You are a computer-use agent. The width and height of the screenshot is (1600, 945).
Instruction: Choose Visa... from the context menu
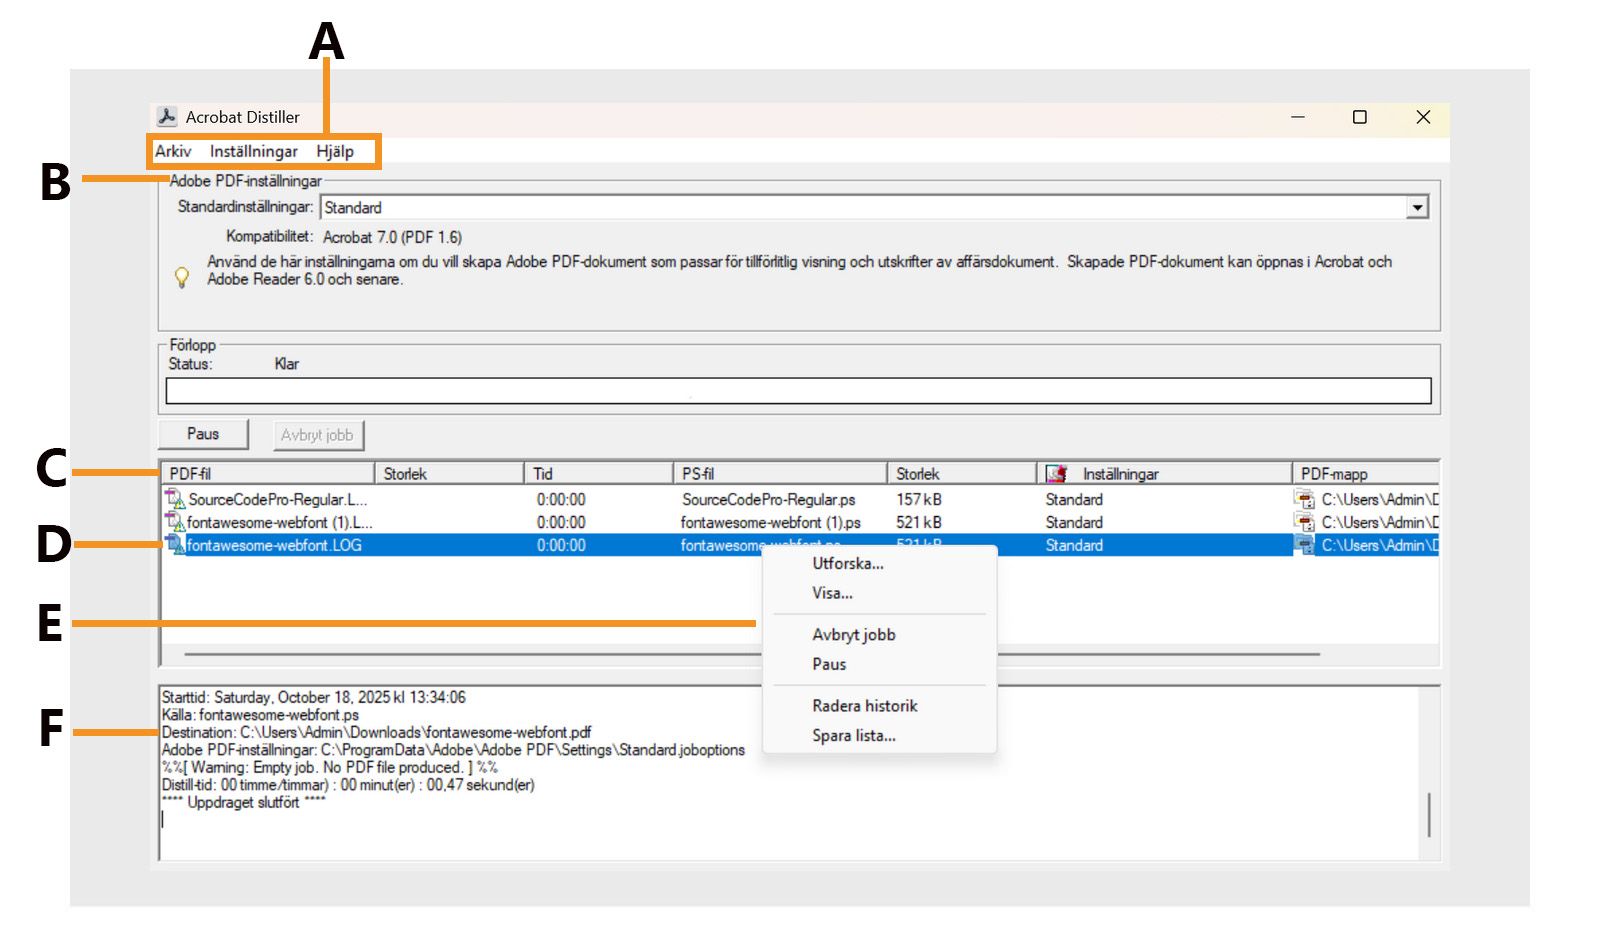point(831,593)
